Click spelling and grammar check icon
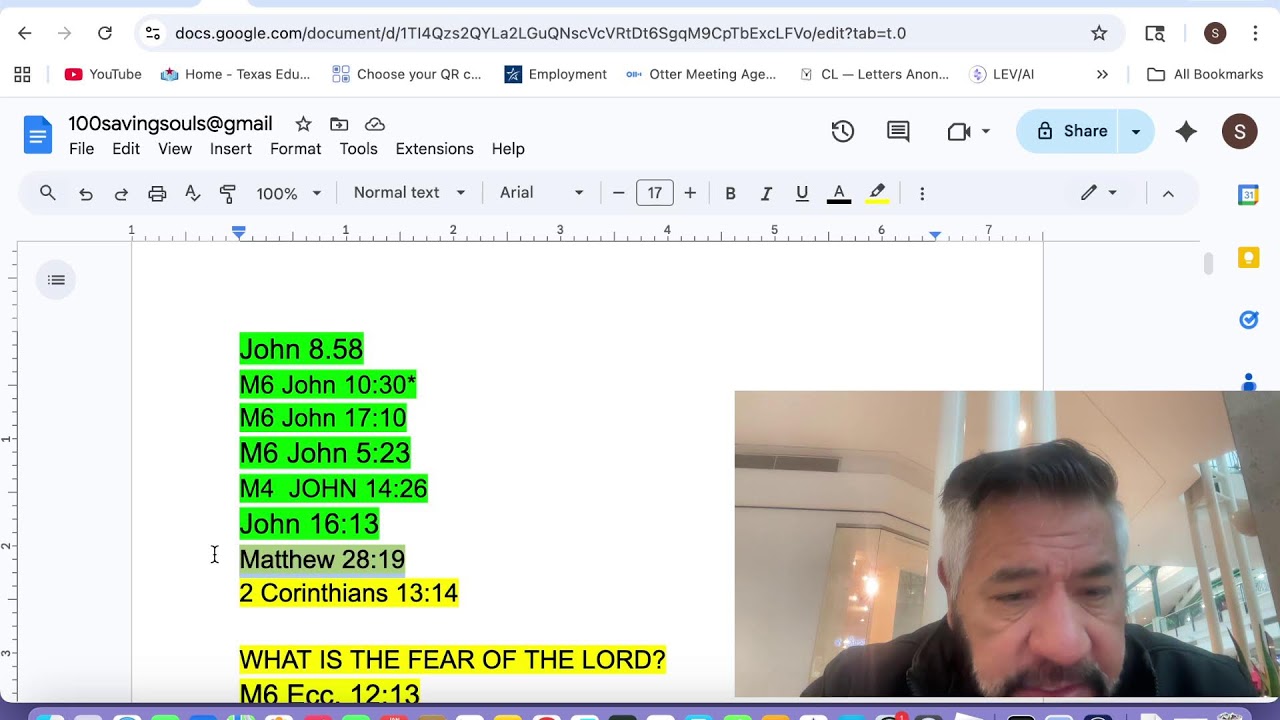Screen dimensions: 1280x720 [193, 193]
